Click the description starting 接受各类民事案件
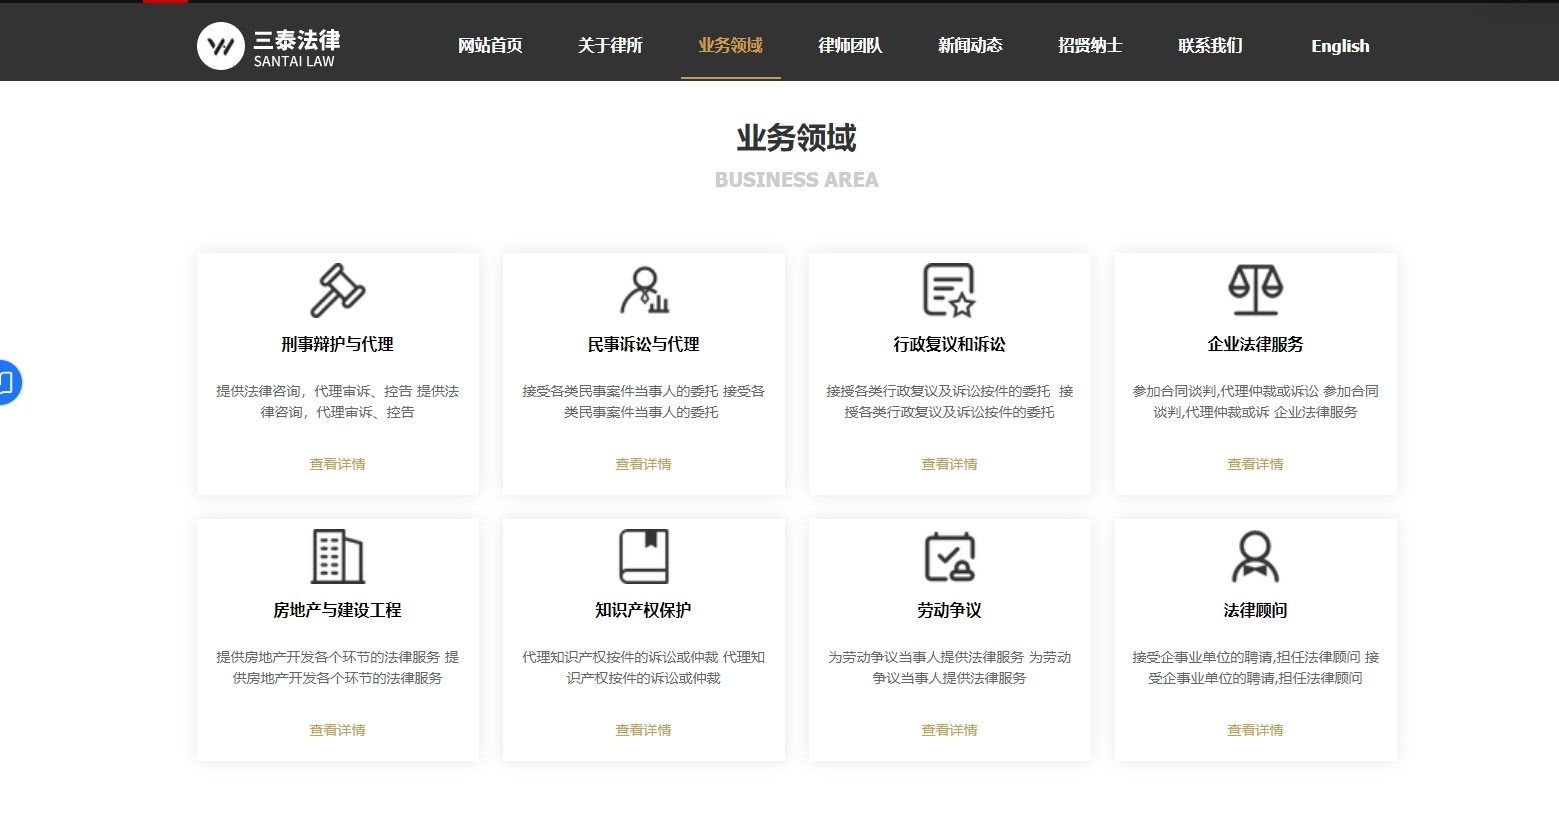Image resolution: width=1559 pixels, height=831 pixels. (x=644, y=401)
